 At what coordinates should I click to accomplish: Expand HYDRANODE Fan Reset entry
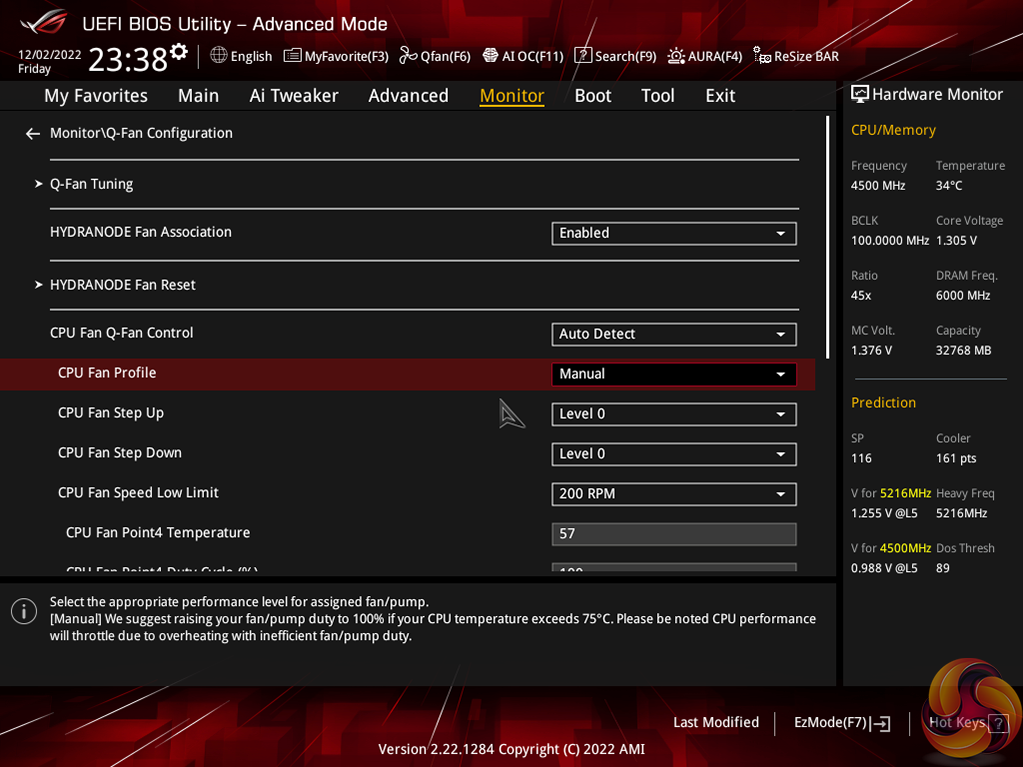122,285
